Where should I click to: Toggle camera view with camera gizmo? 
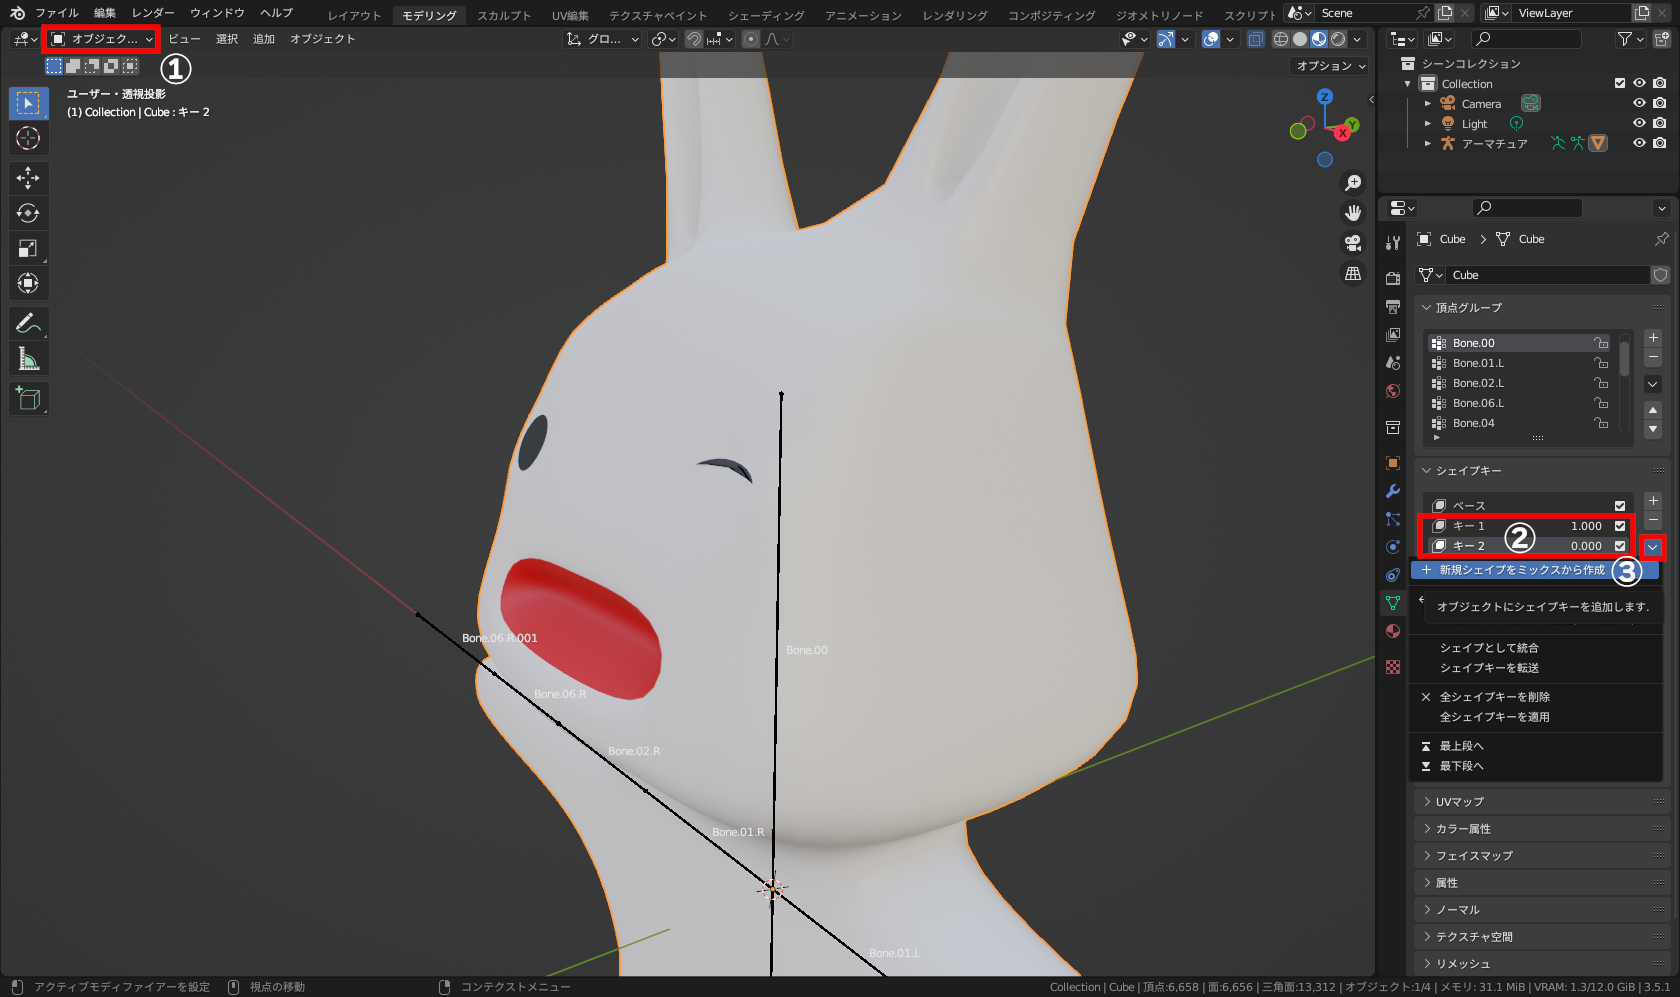[1353, 243]
